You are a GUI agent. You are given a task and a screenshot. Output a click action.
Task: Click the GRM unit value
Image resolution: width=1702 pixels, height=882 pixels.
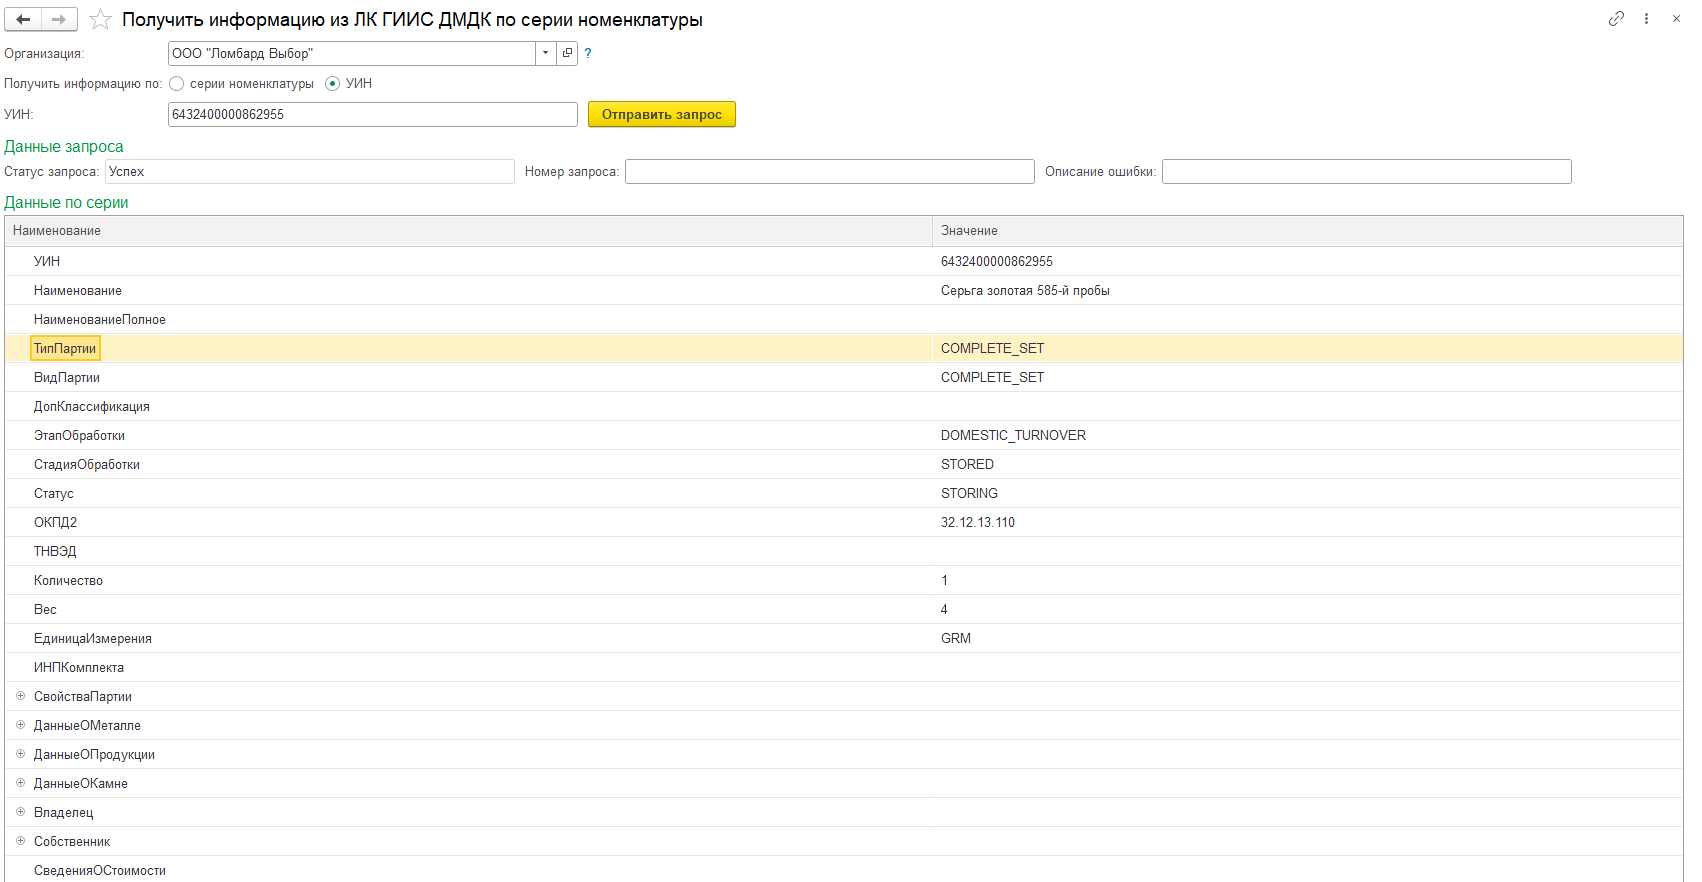[x=956, y=638]
